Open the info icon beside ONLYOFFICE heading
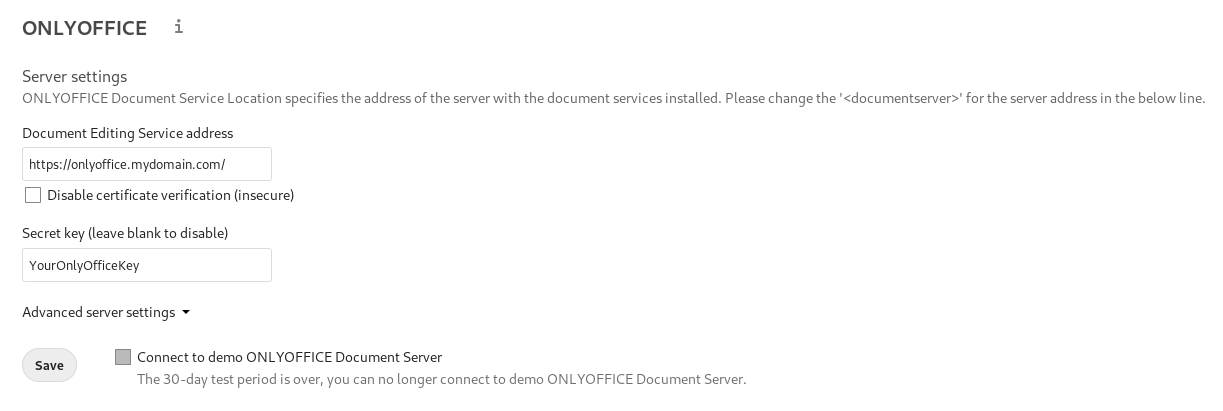This screenshot has height=411, width=1223. pyautogui.click(x=179, y=27)
